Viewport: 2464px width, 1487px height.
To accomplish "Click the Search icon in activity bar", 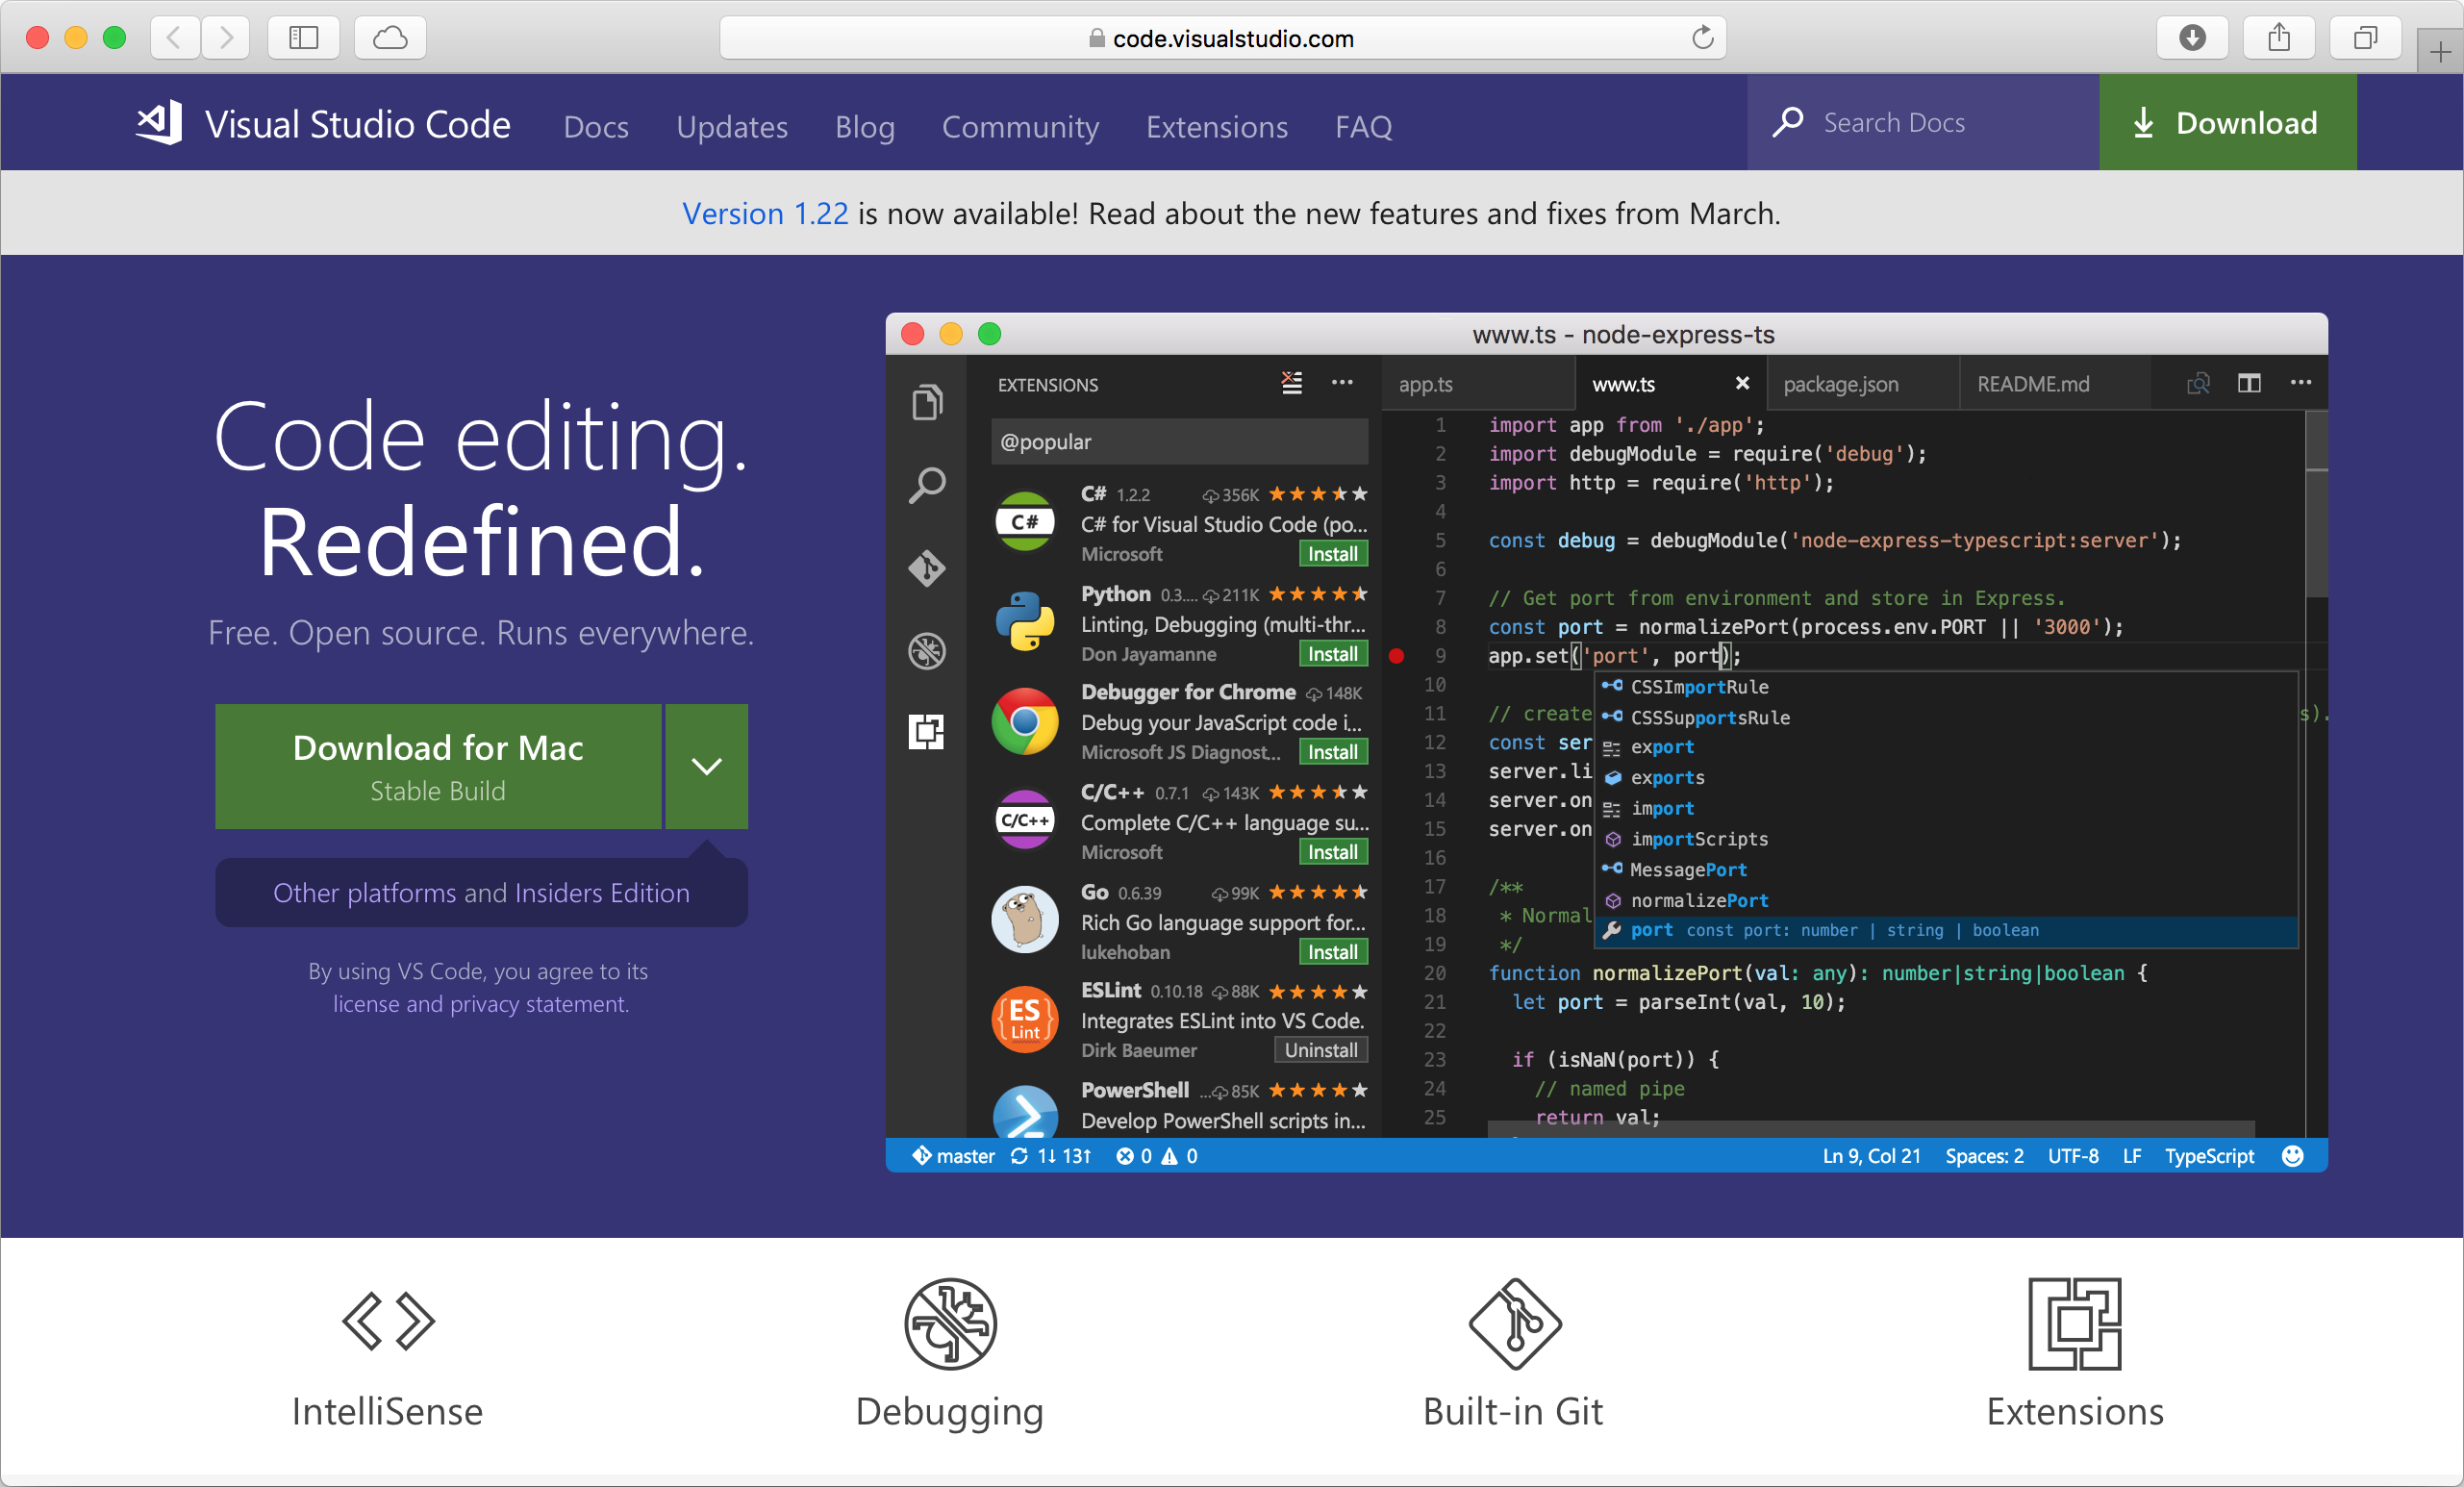I will pos(927,484).
